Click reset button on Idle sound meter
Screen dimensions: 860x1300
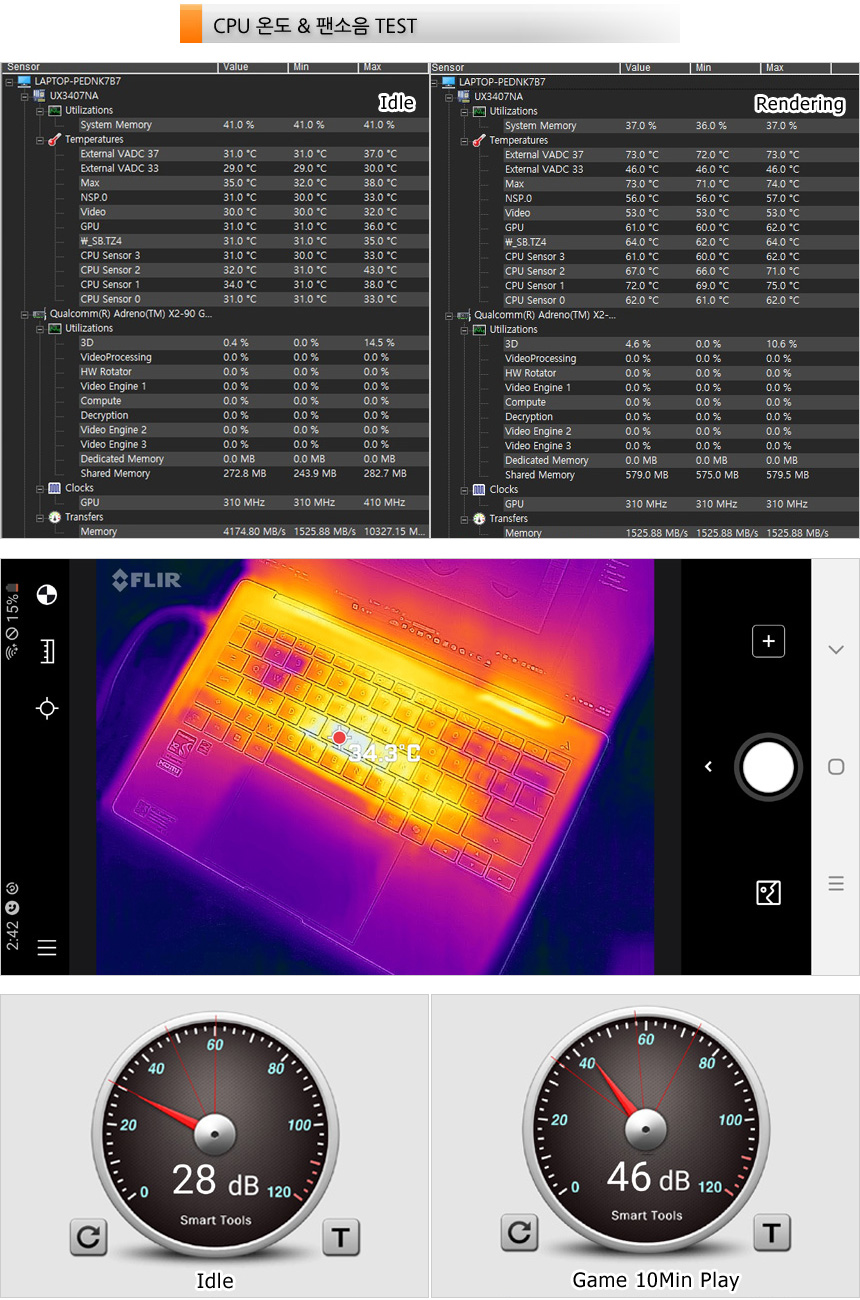click(88, 1238)
